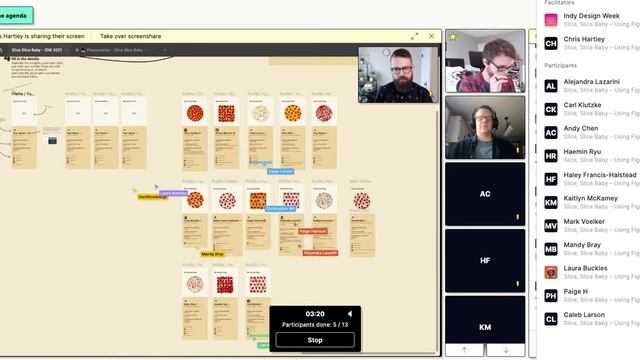Click Andy Chen's AC avatar in participant list
Image resolution: width=640 pixels, height=360 pixels.
pos(551,132)
